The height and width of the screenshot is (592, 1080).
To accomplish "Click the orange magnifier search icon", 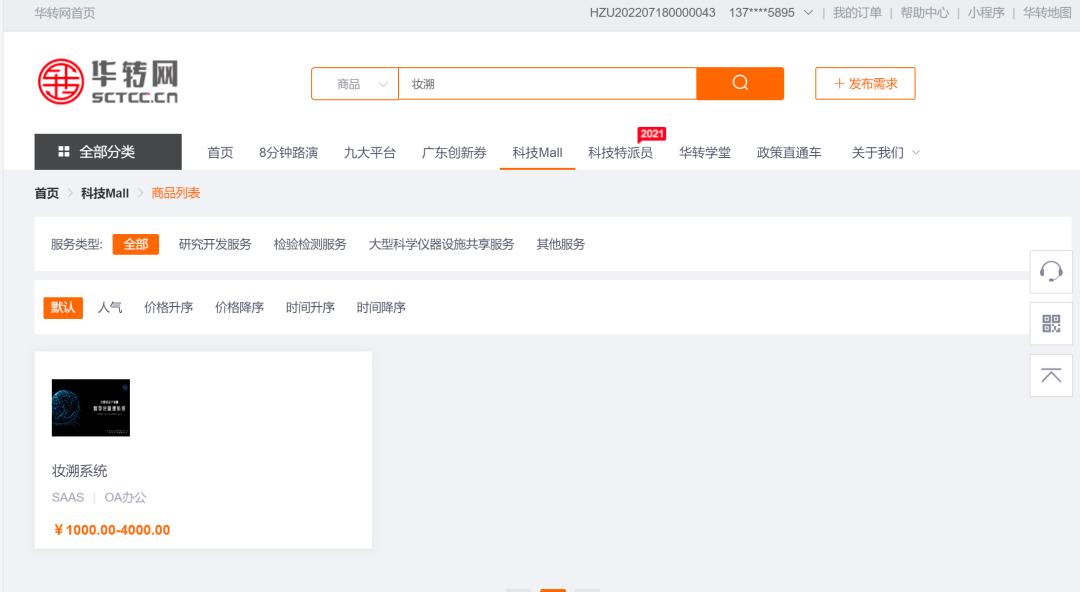I will [739, 84].
